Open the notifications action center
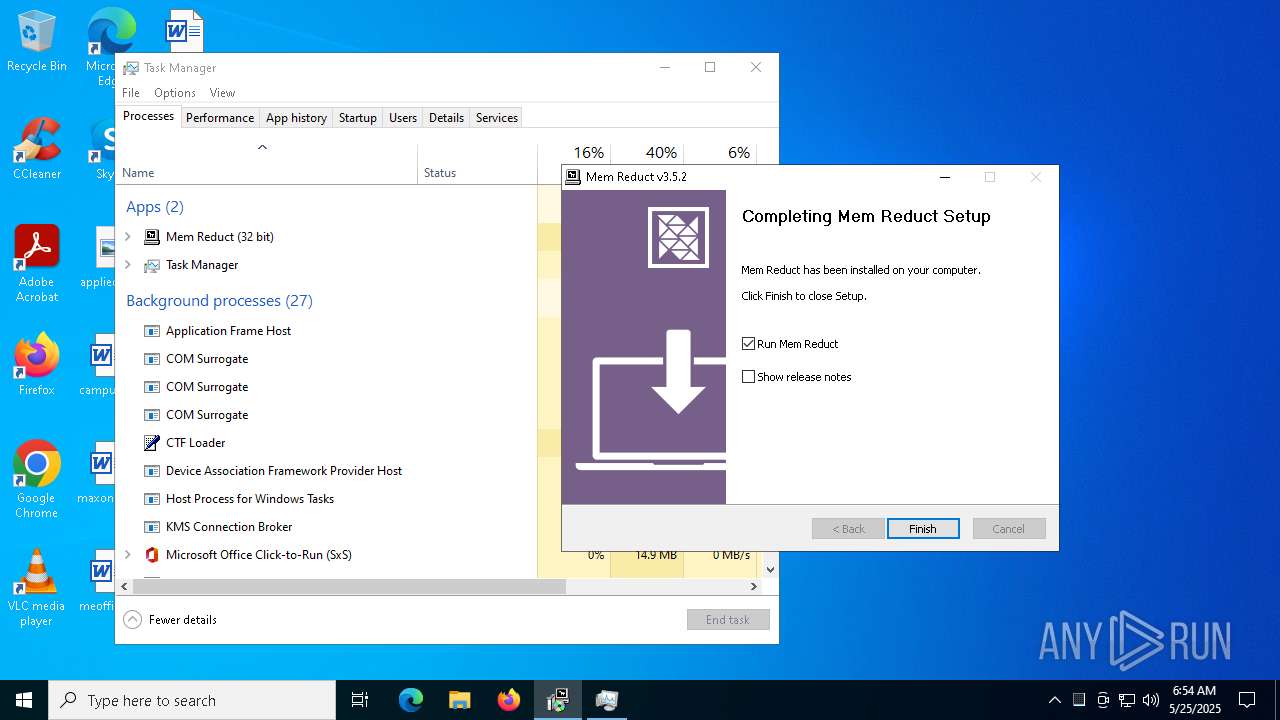The width and height of the screenshot is (1280, 720). tap(1247, 700)
